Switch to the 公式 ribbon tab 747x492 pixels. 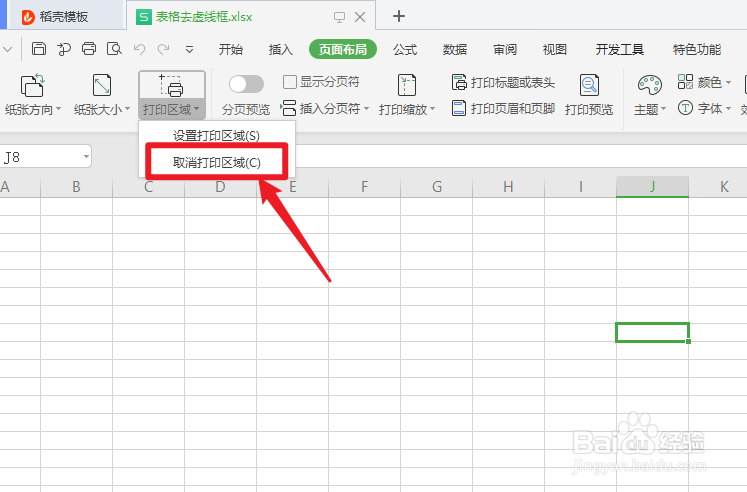tap(405, 50)
